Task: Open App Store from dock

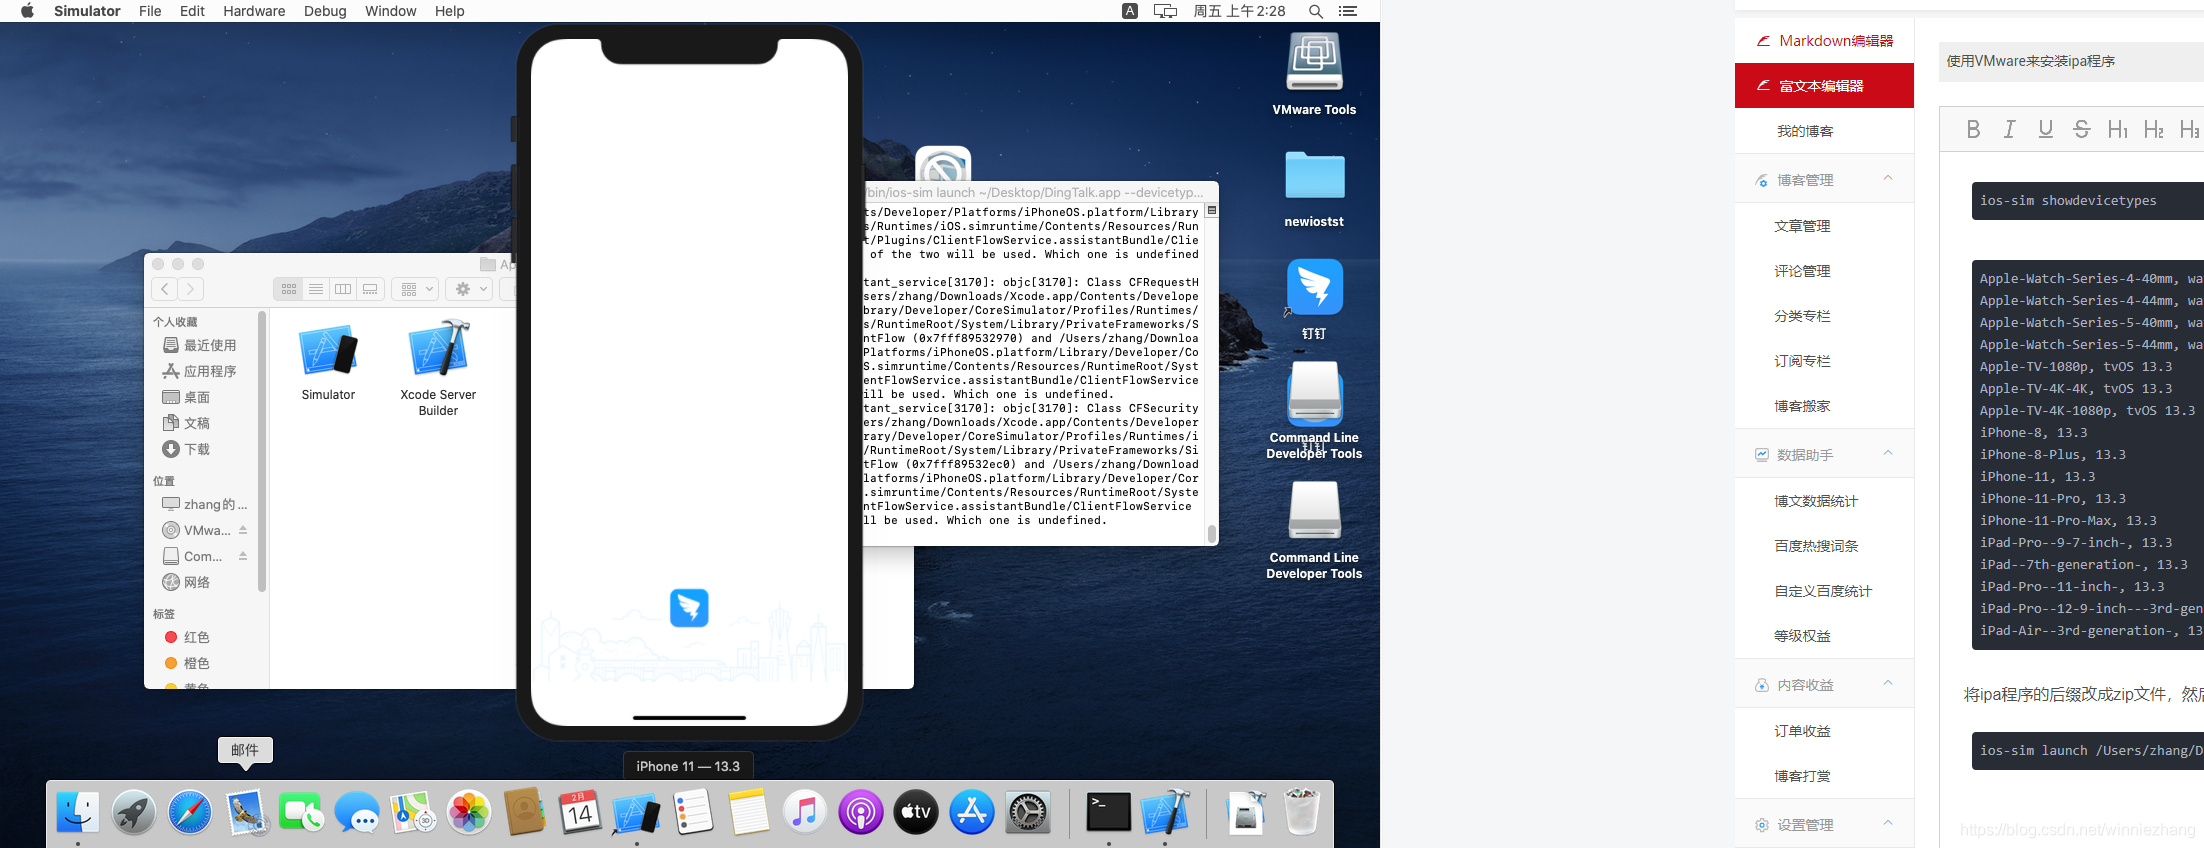Action: pos(972,812)
